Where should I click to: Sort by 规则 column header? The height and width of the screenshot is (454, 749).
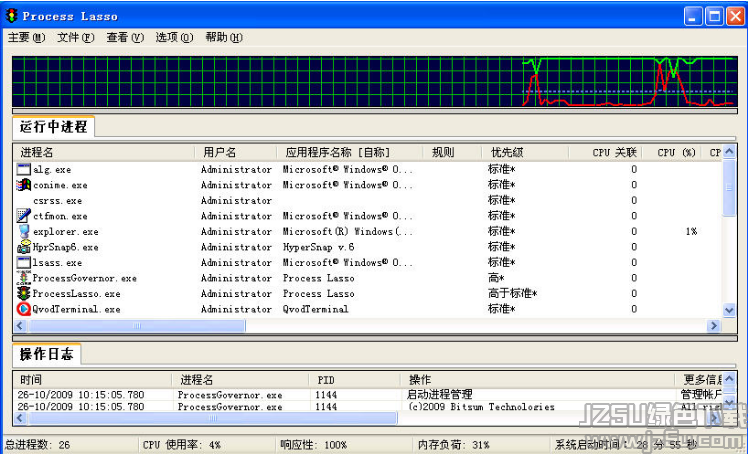[x=452, y=152]
